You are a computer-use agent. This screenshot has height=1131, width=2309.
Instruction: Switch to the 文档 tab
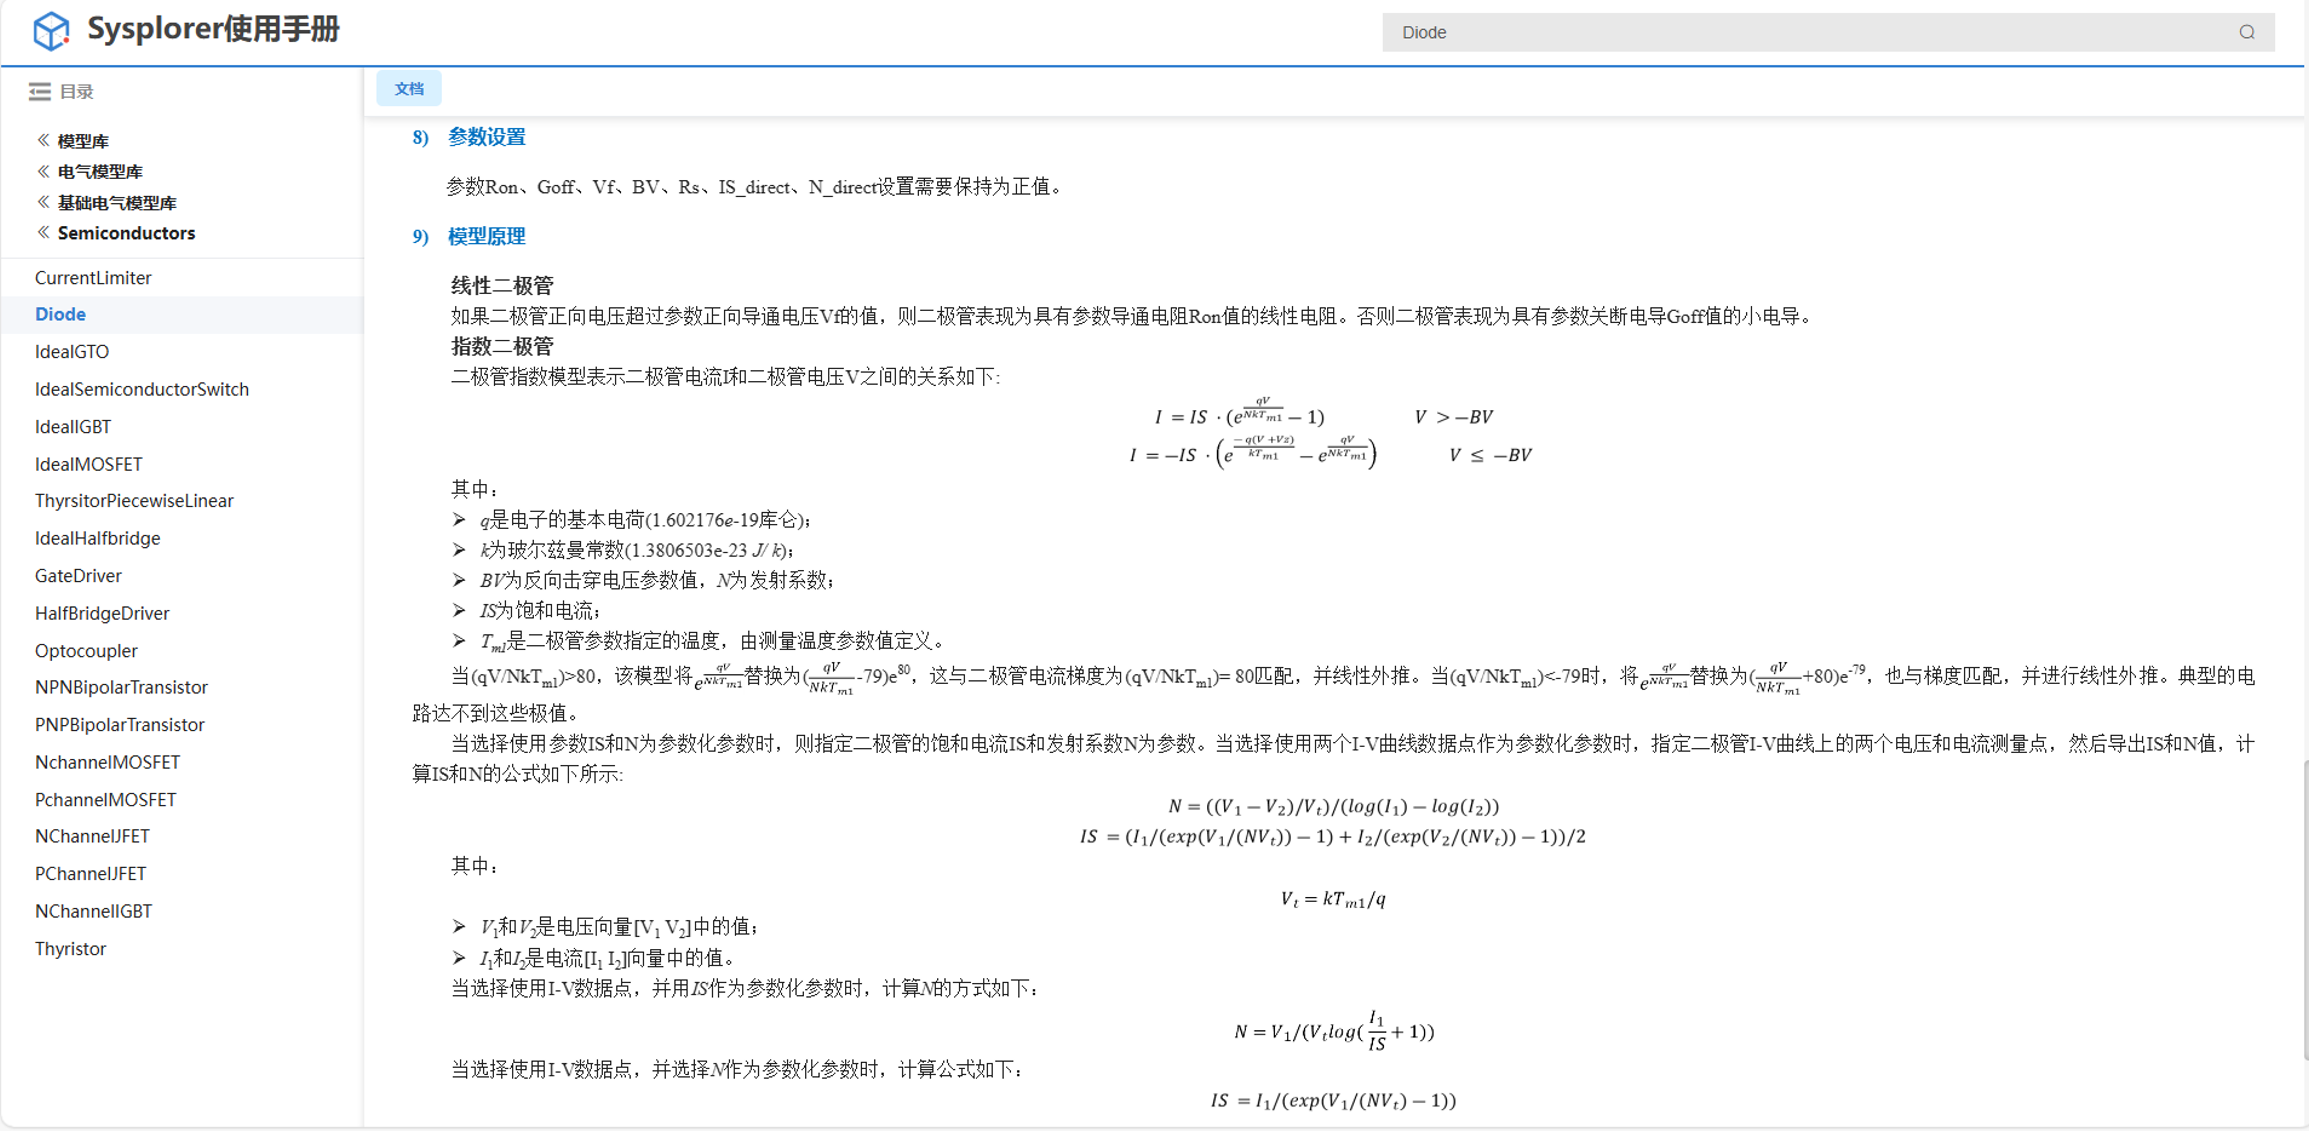(x=408, y=89)
